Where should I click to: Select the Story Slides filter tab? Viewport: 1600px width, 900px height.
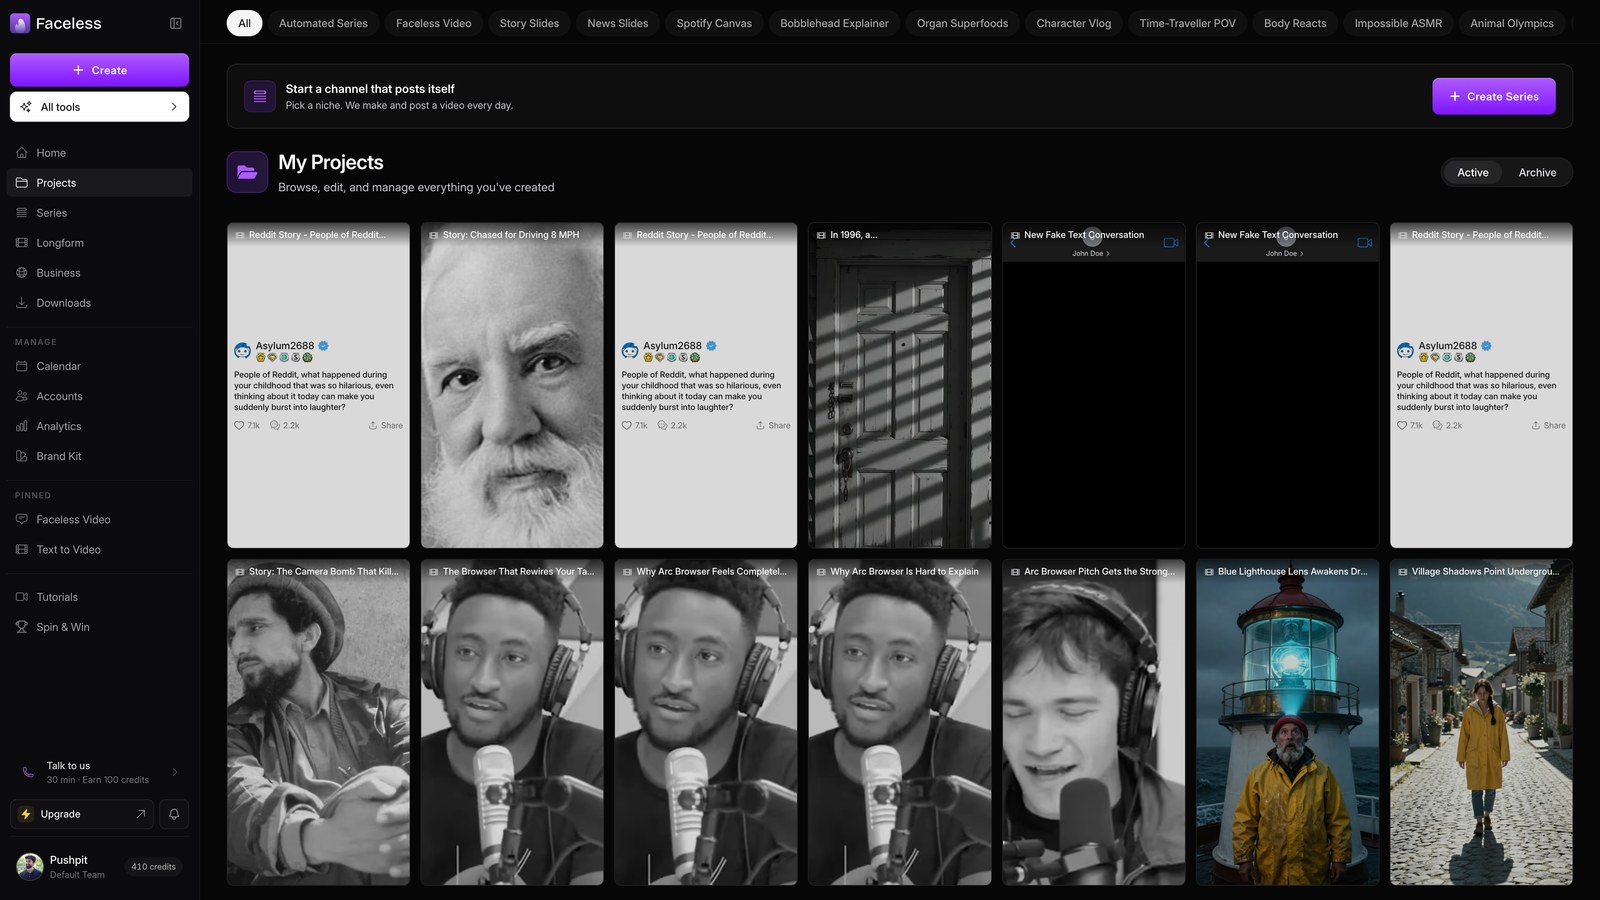coord(529,23)
